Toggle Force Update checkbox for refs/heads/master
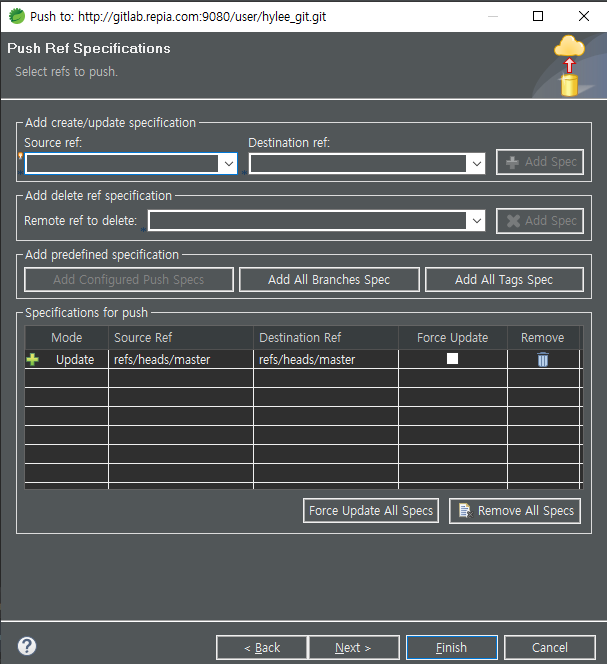This screenshot has height=664, width=607. 452,359
